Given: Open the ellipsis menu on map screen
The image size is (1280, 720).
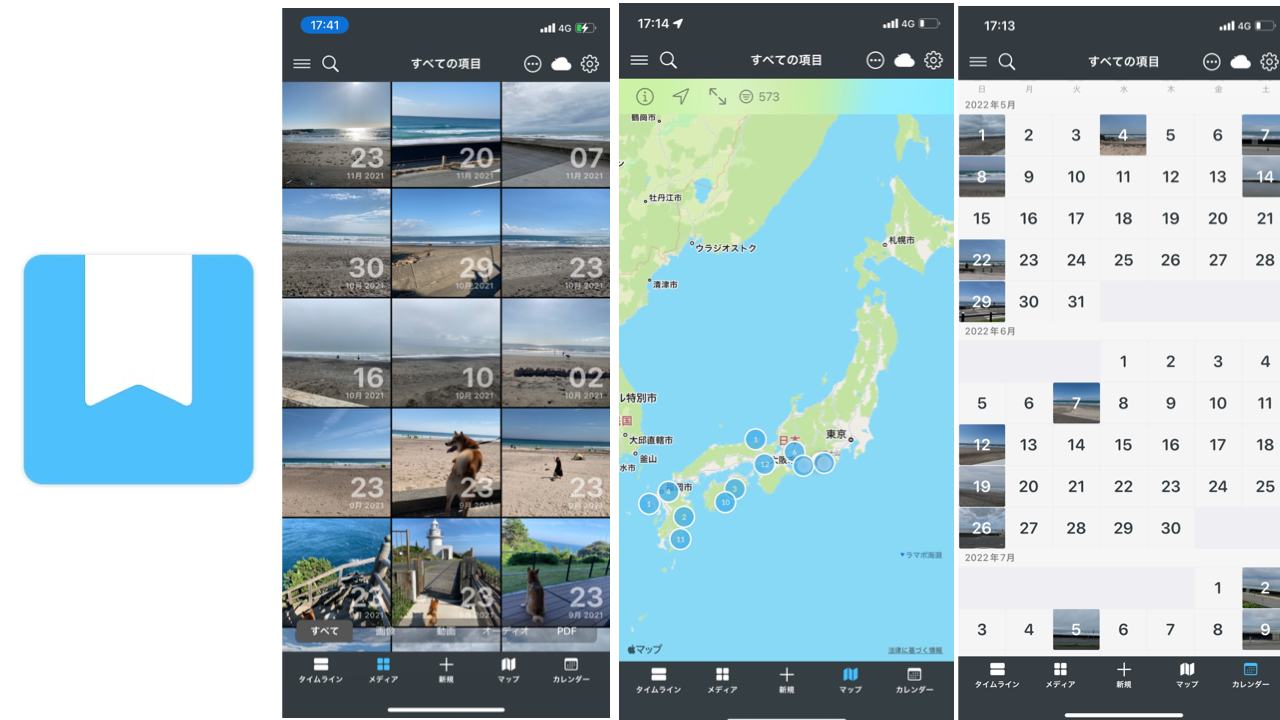Looking at the screenshot, I should [876, 60].
